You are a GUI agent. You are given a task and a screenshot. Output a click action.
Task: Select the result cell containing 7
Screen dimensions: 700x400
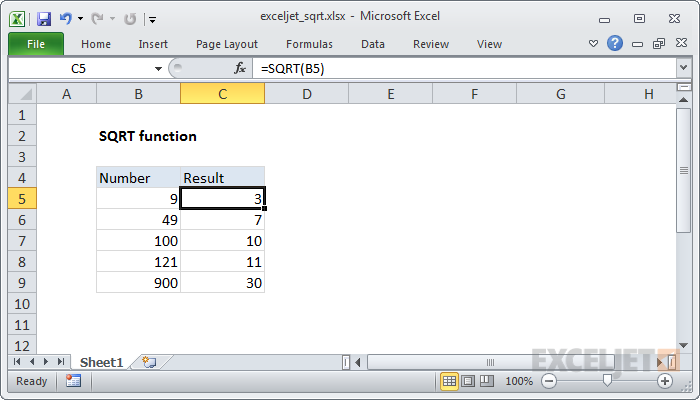[x=222, y=220]
